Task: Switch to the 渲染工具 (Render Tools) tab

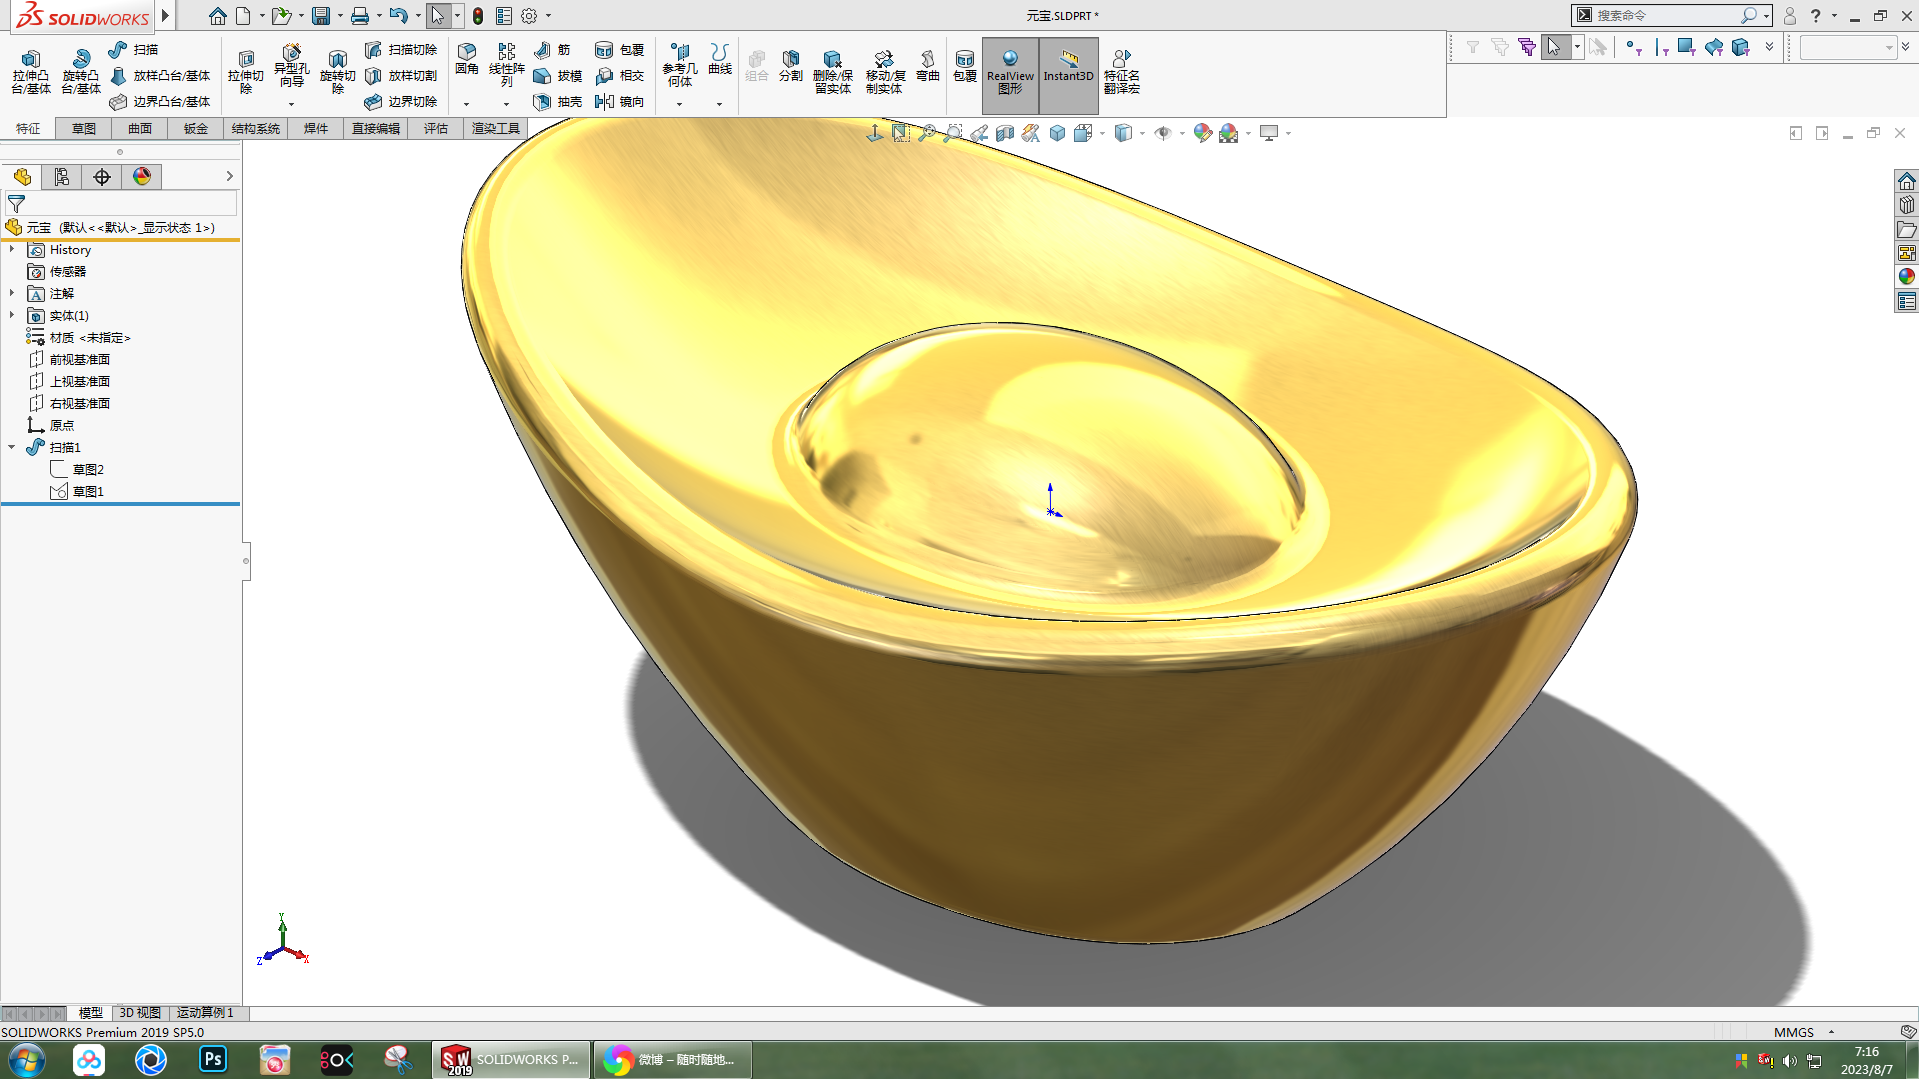Action: (496, 128)
